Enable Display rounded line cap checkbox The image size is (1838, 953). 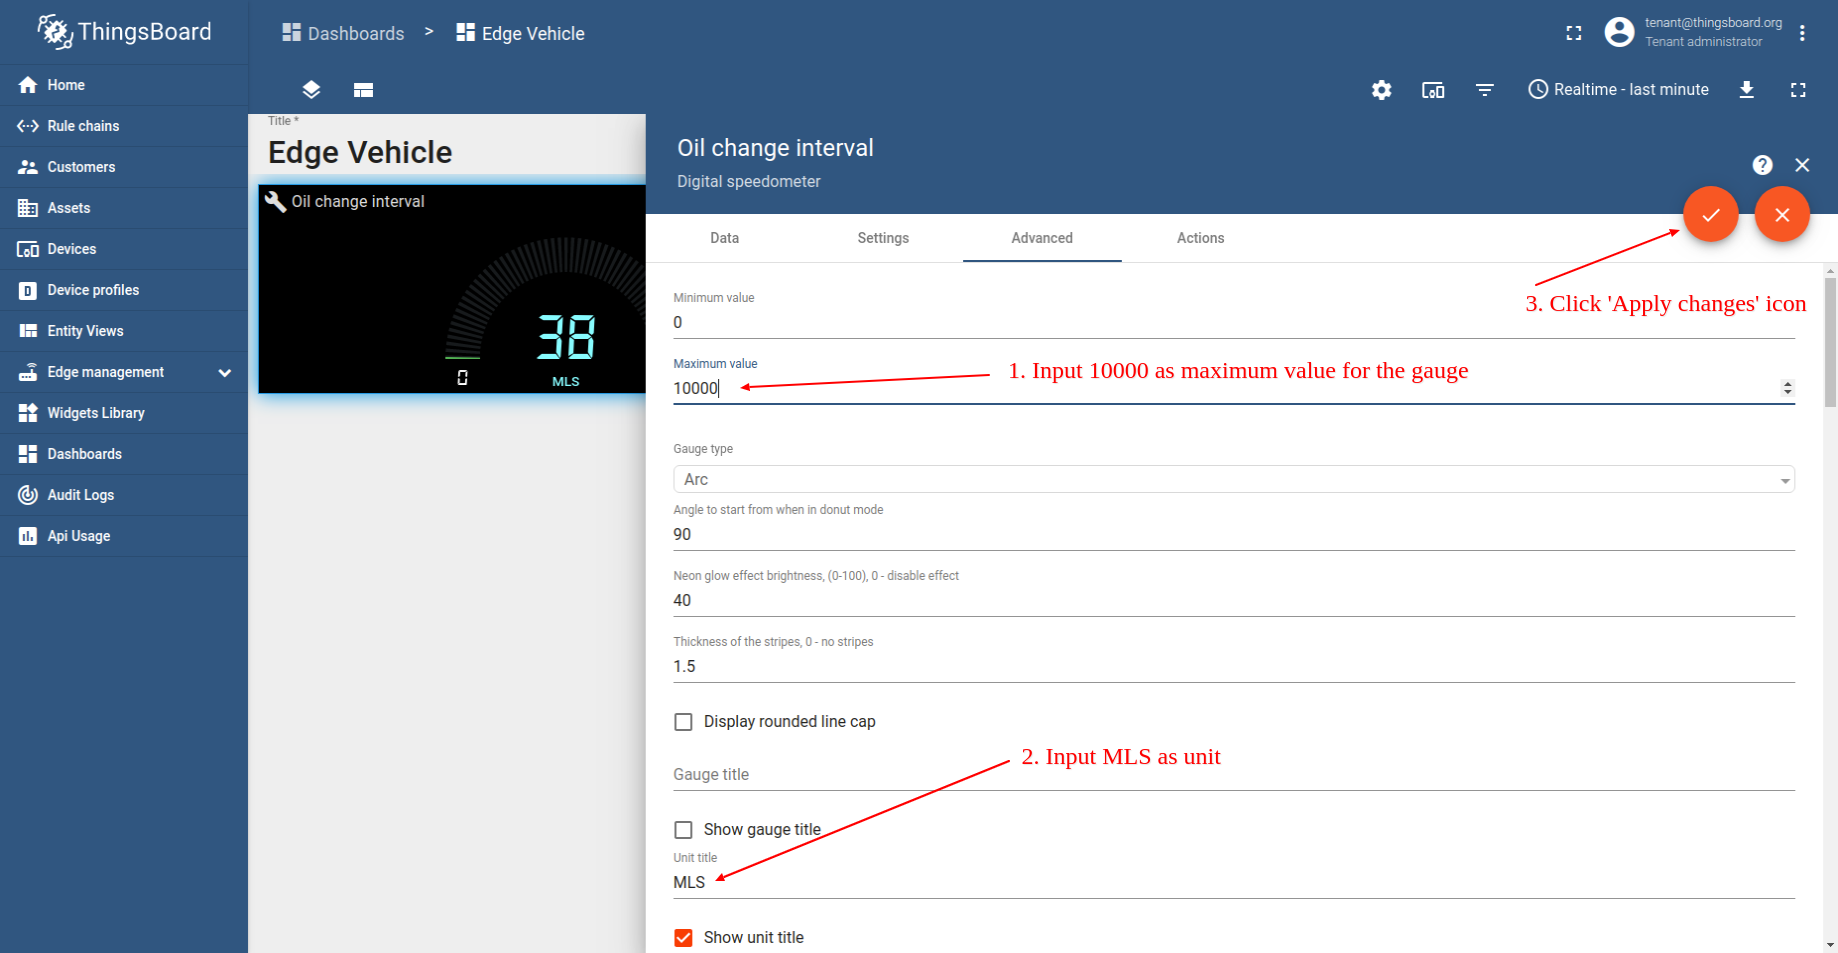(x=684, y=722)
